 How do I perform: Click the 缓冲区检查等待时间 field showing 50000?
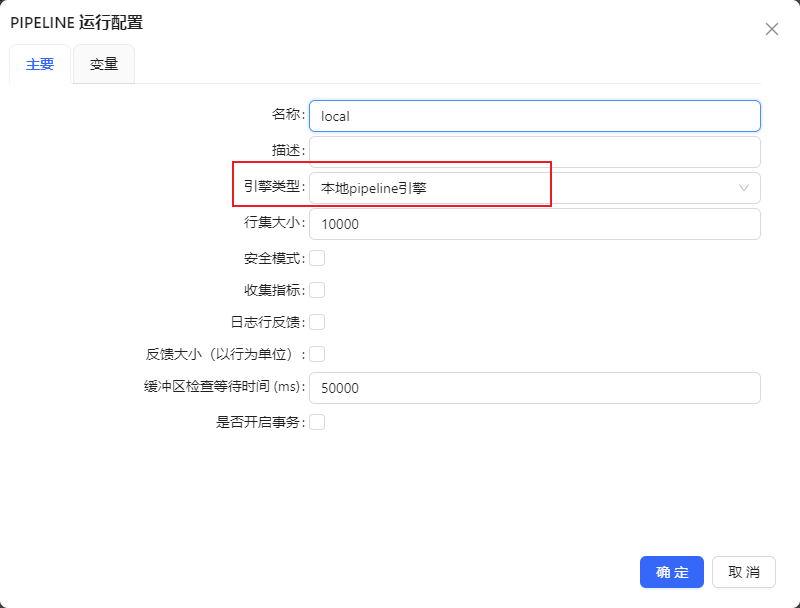point(534,388)
